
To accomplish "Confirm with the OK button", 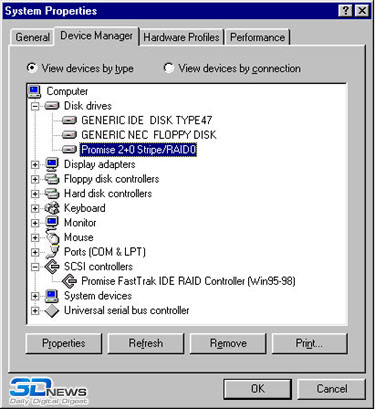I will (258, 389).
